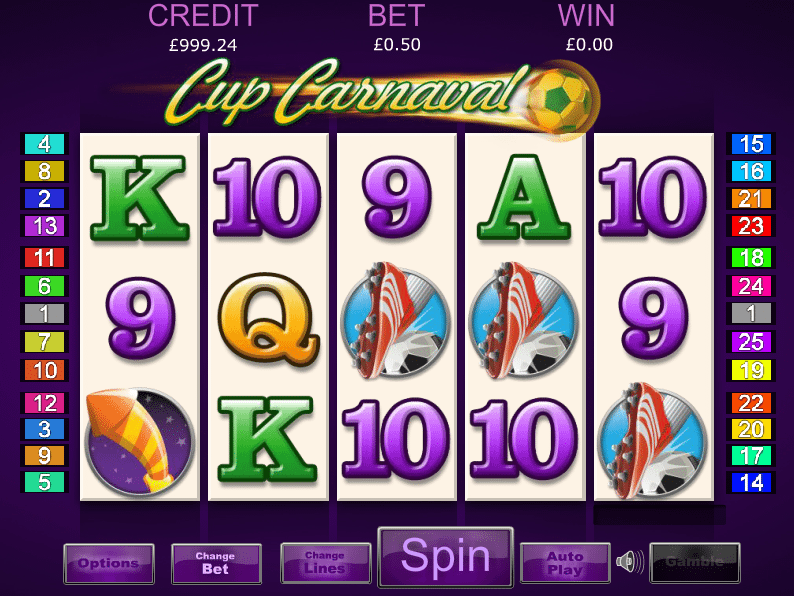Screen dimensions: 794x596
Task: Select payline 5 green marker at bottom left
Action: (x=45, y=482)
